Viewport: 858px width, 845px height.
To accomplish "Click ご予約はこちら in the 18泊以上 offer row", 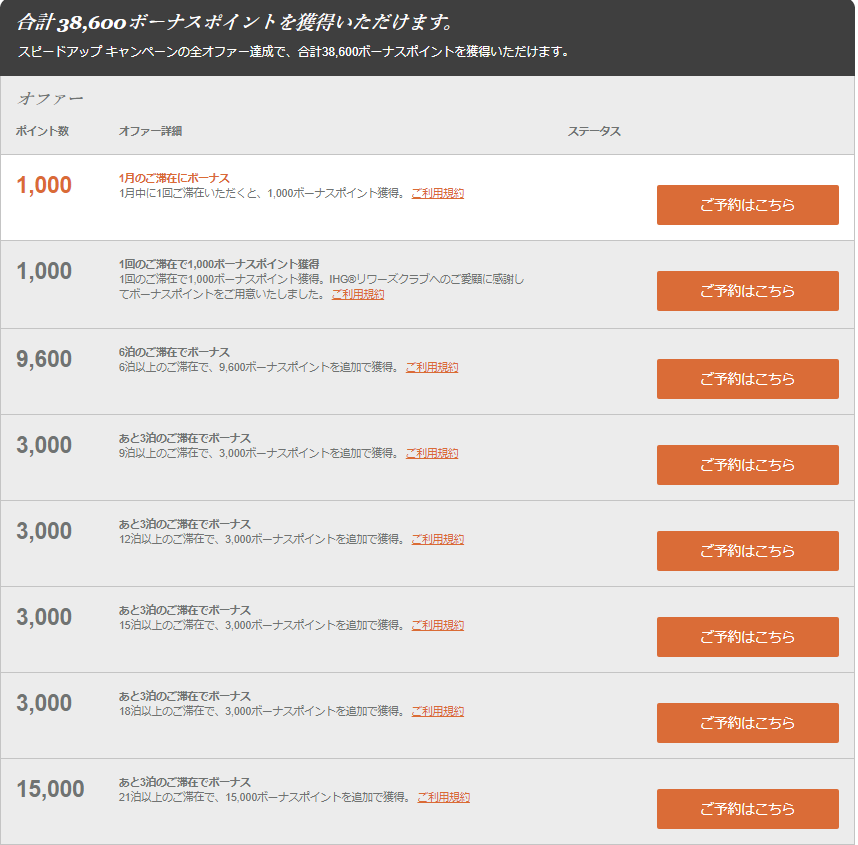I will [x=747, y=722].
